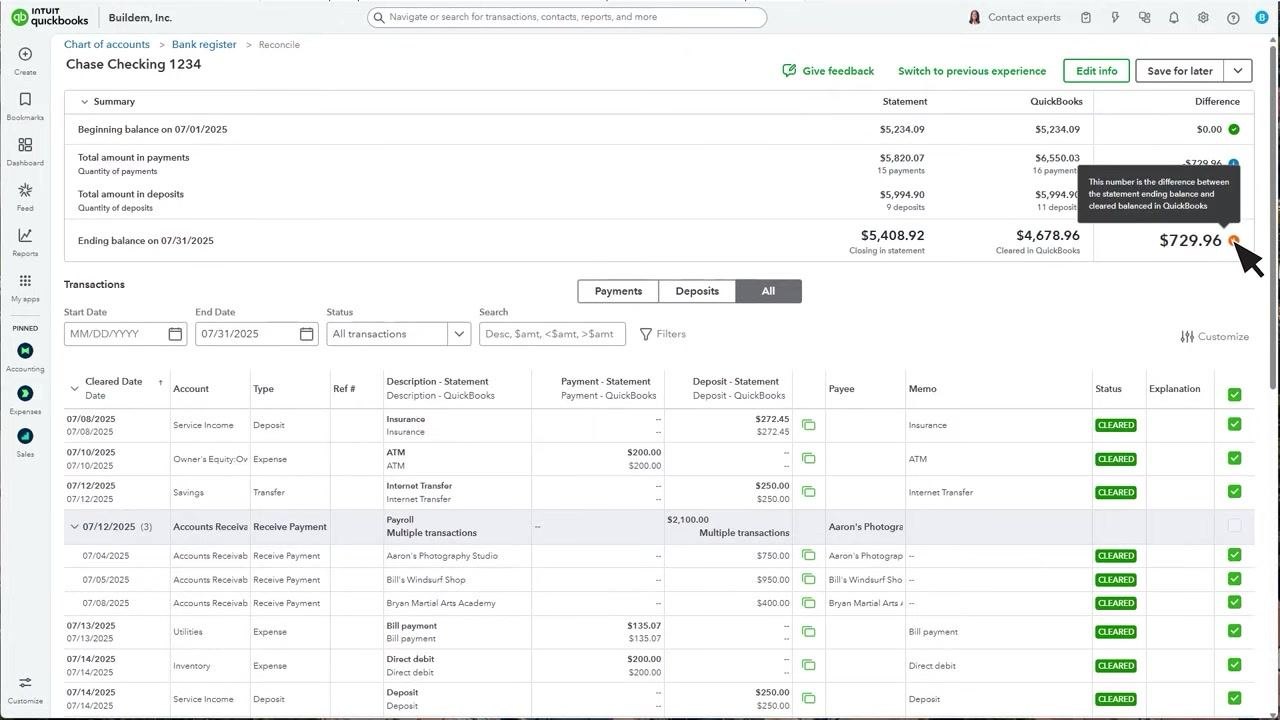1280x720 pixels.
Task: Click Save for later button
Action: click(x=1180, y=71)
